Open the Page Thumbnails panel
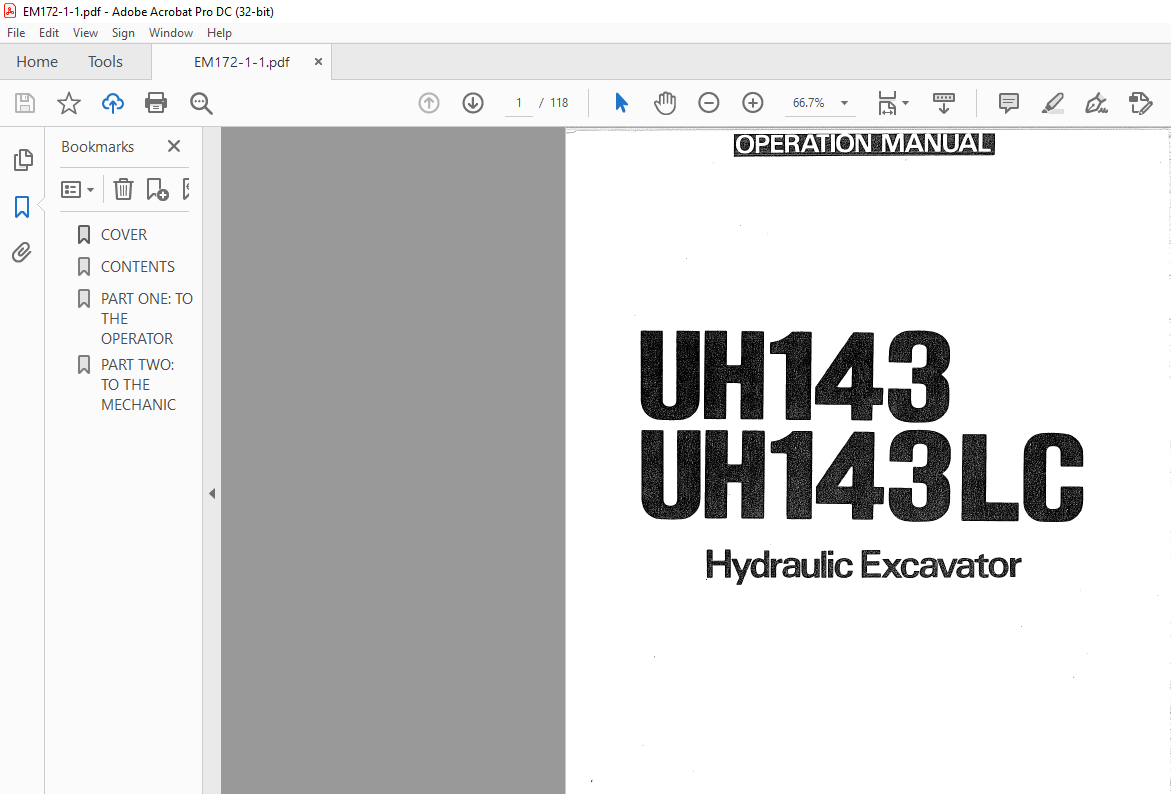Screen dimensions: 1171x794 tap(23, 160)
